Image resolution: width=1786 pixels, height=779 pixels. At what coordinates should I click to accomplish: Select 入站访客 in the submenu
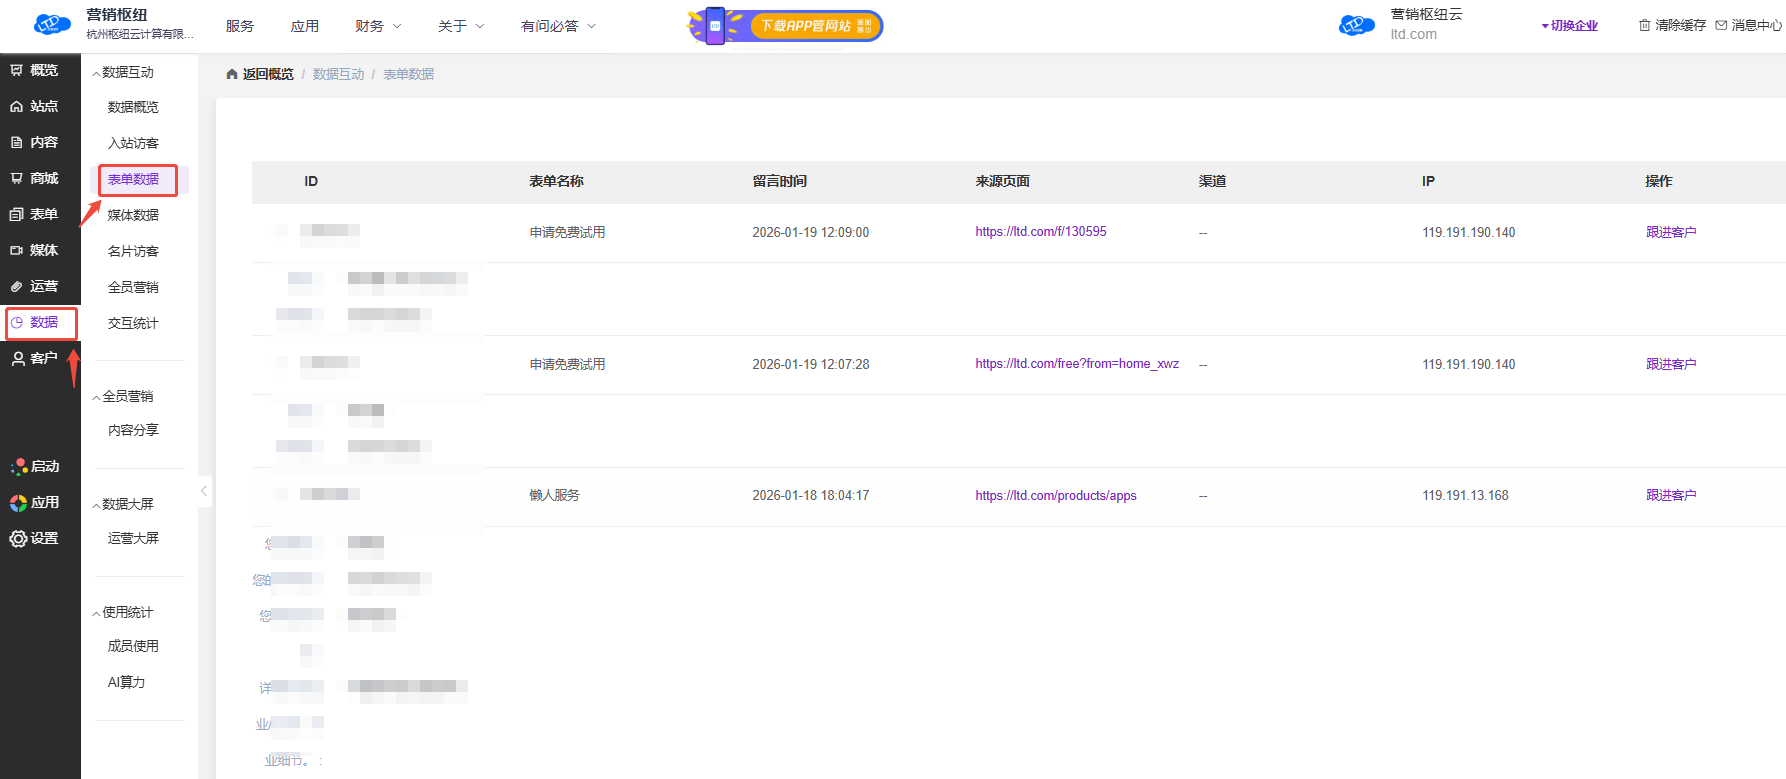click(x=133, y=143)
